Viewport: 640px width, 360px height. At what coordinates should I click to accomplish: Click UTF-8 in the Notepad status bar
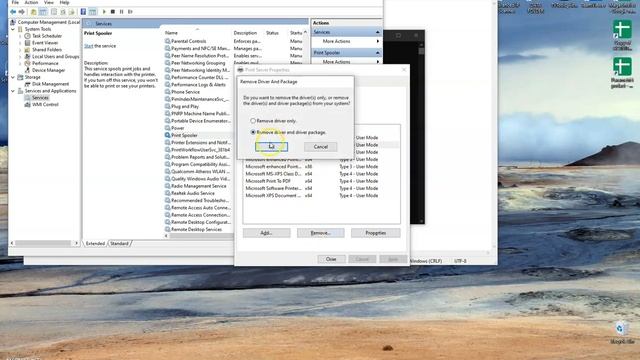tap(460, 260)
